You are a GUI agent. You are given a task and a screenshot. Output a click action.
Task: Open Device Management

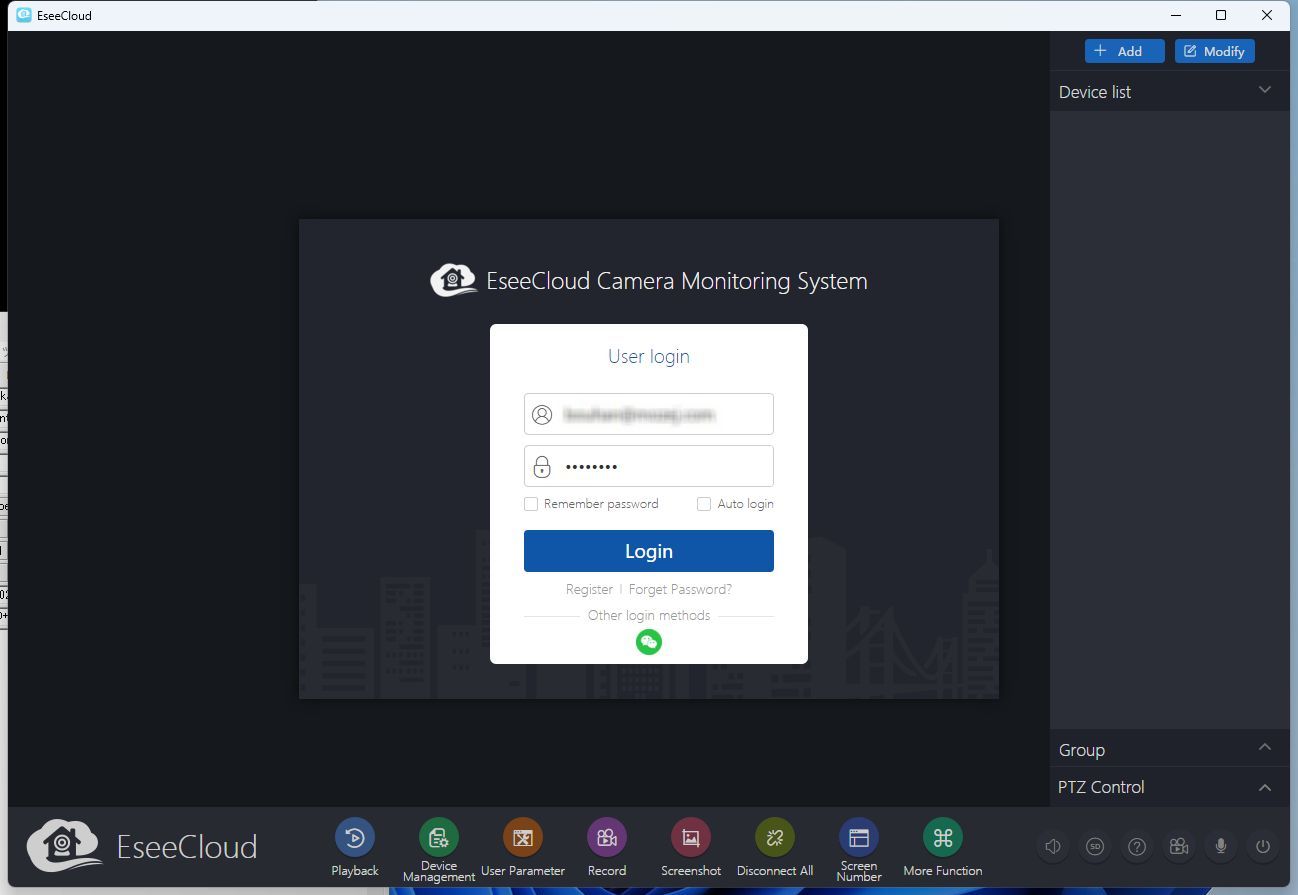[x=438, y=838]
